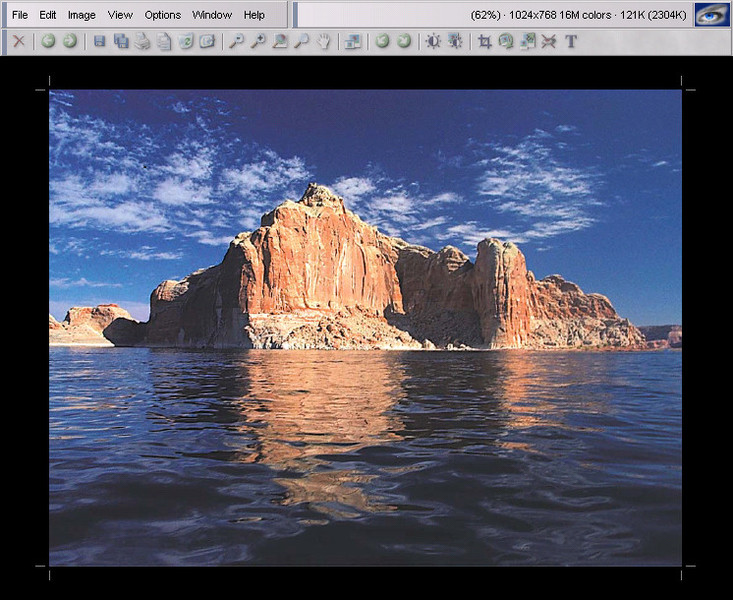Open the Help menu

pyautogui.click(x=254, y=15)
